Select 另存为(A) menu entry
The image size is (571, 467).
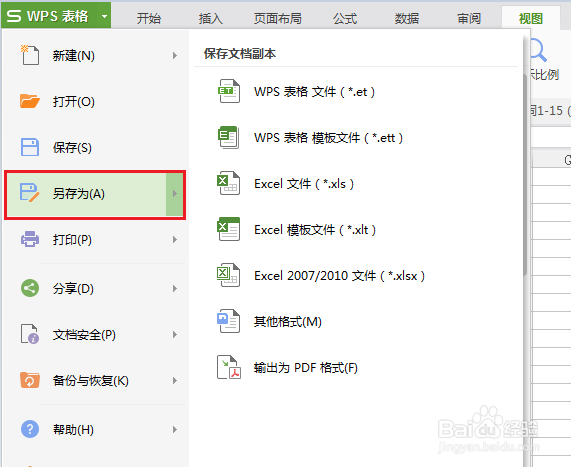95,195
